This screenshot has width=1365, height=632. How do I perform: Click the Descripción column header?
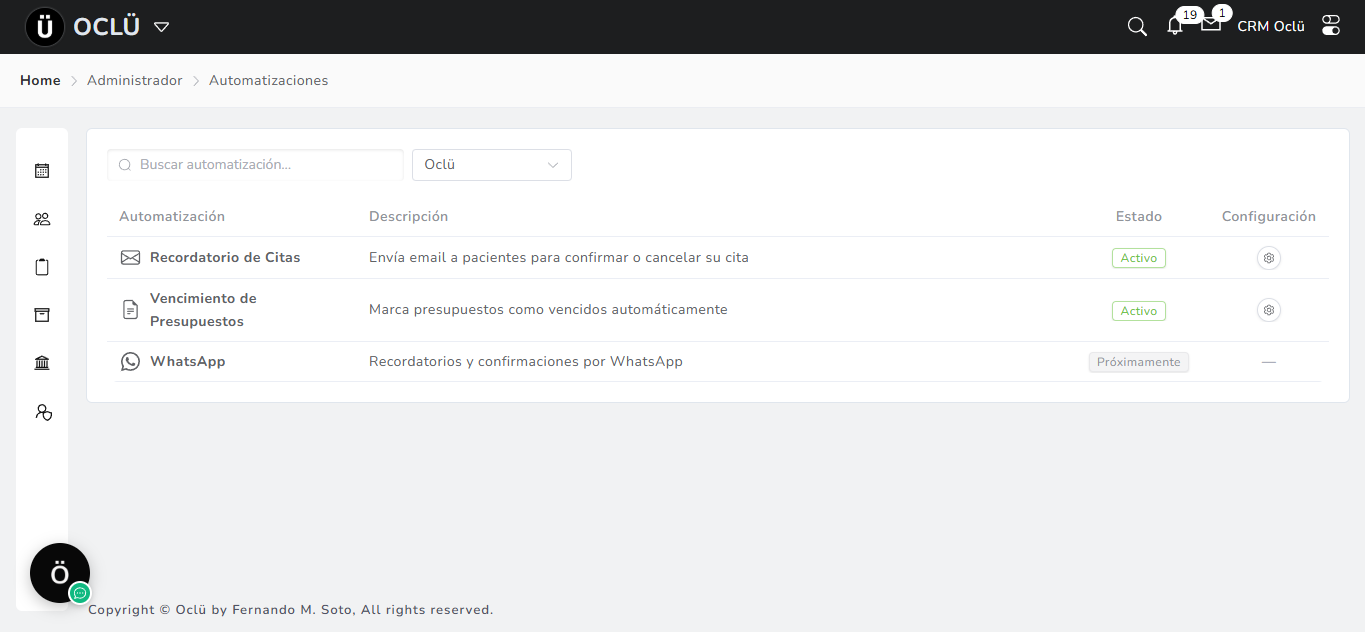pos(408,217)
